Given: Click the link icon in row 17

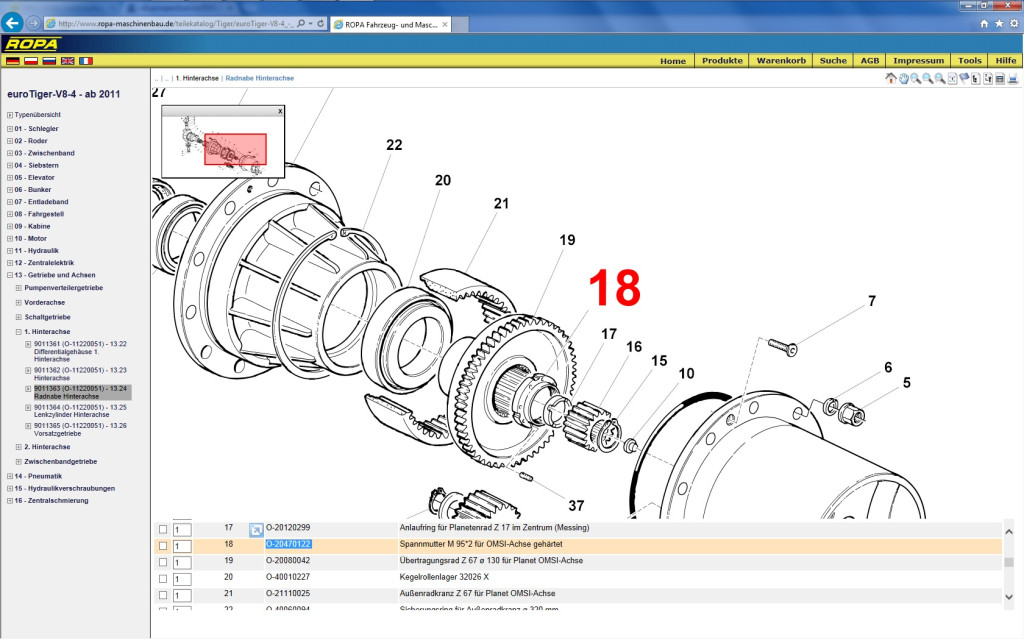Looking at the screenshot, I should click(256, 530).
